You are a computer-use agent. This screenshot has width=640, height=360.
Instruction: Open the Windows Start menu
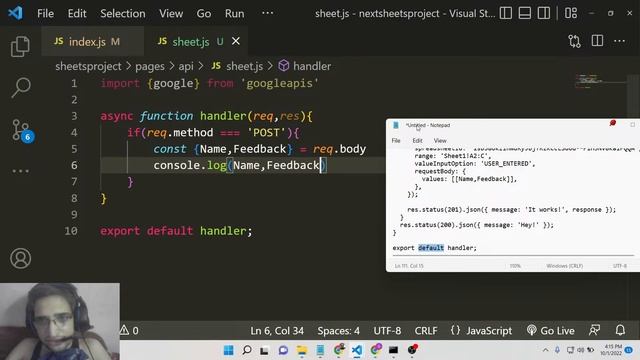[229, 350]
